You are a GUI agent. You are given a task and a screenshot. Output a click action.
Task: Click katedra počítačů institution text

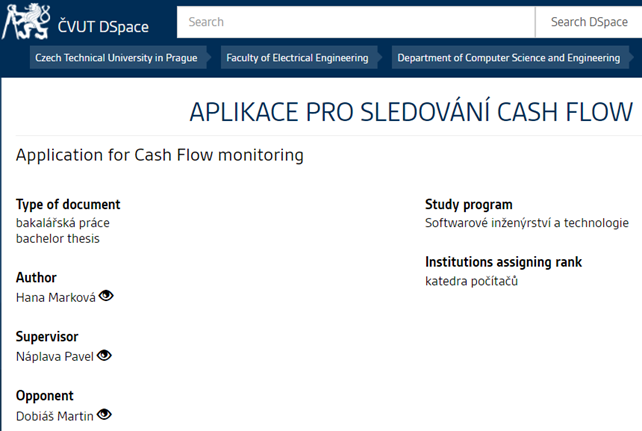click(x=471, y=281)
